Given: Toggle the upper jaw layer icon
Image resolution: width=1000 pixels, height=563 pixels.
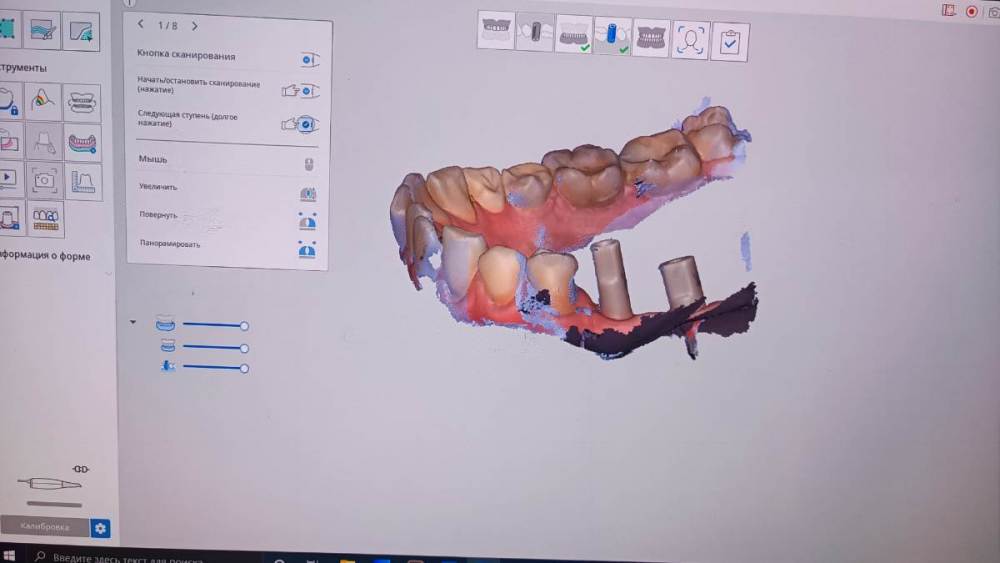Looking at the screenshot, I should (165, 325).
